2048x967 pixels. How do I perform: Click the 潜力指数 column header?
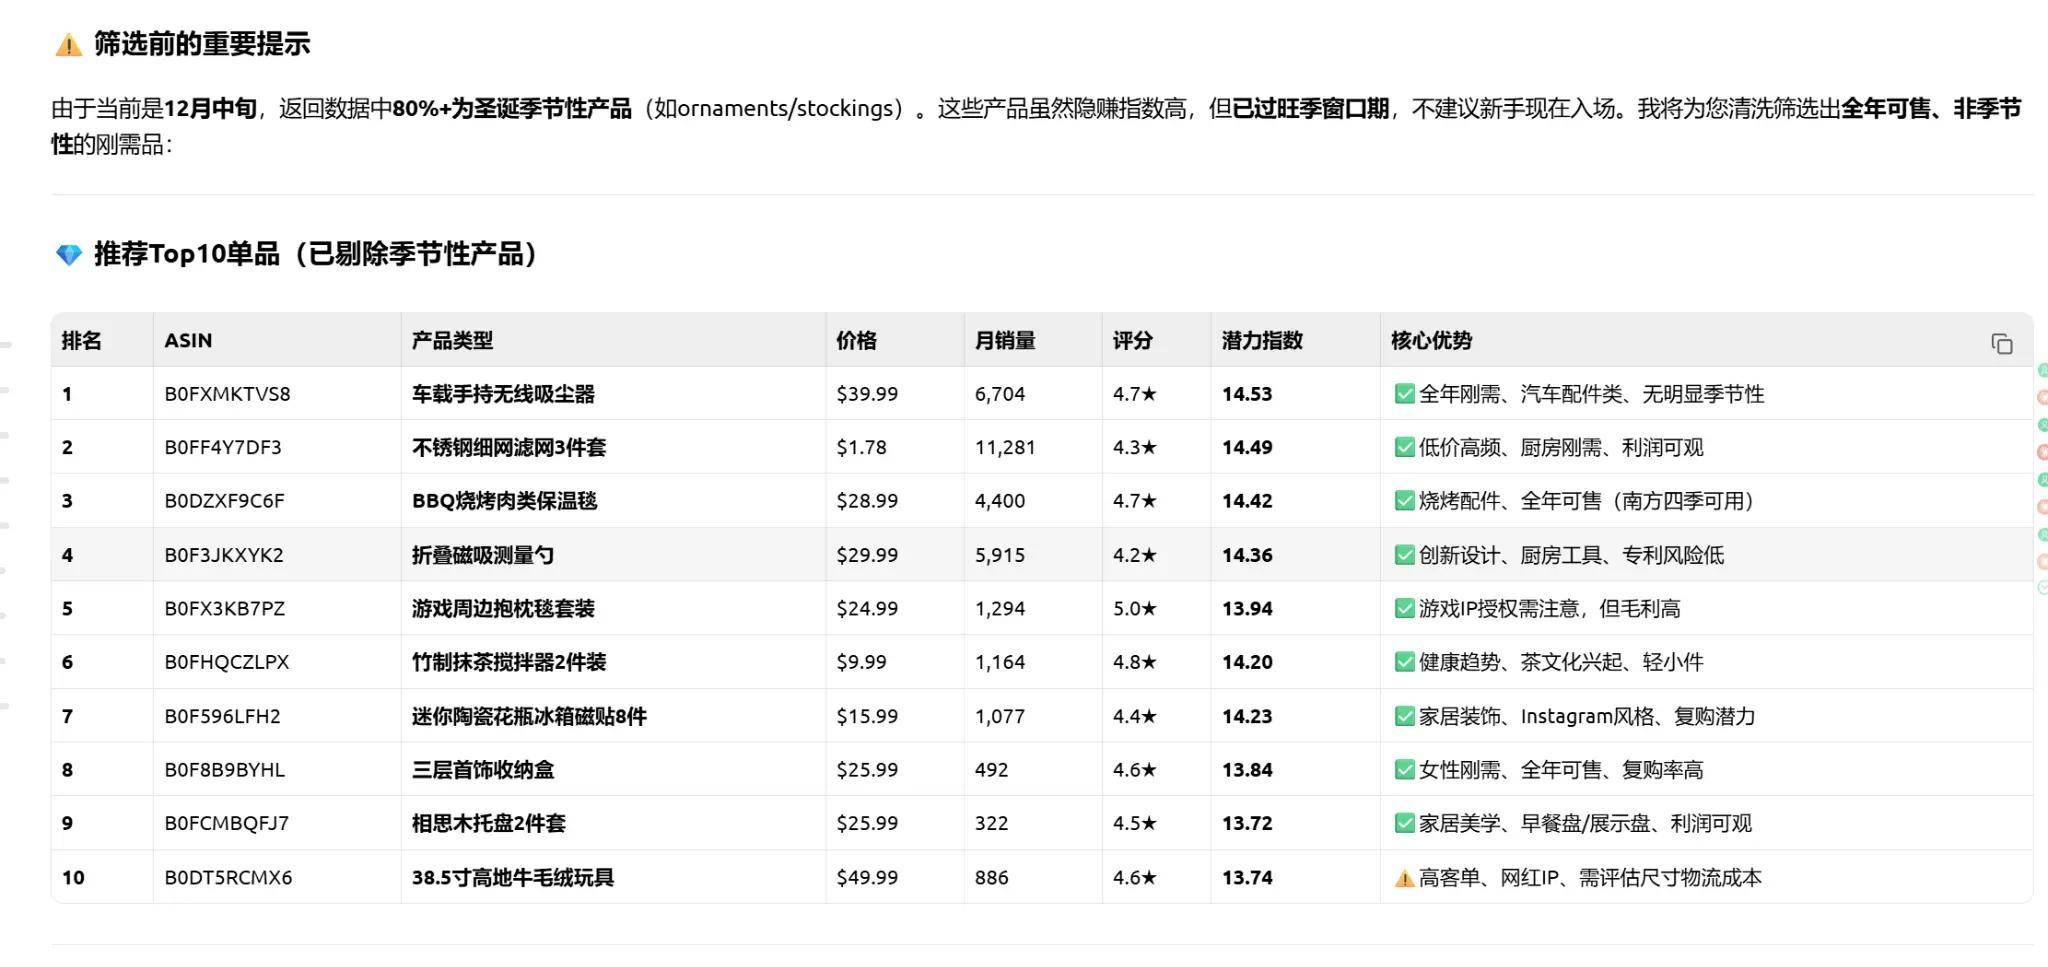1261,340
